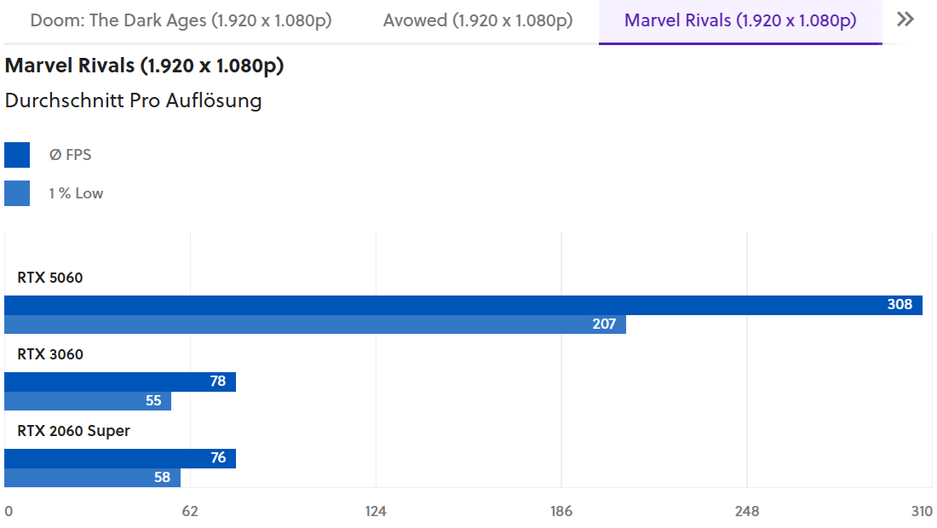The width and height of the screenshot is (937, 528).
Task: Click the RTX 5060 row label
Action: coord(50,278)
